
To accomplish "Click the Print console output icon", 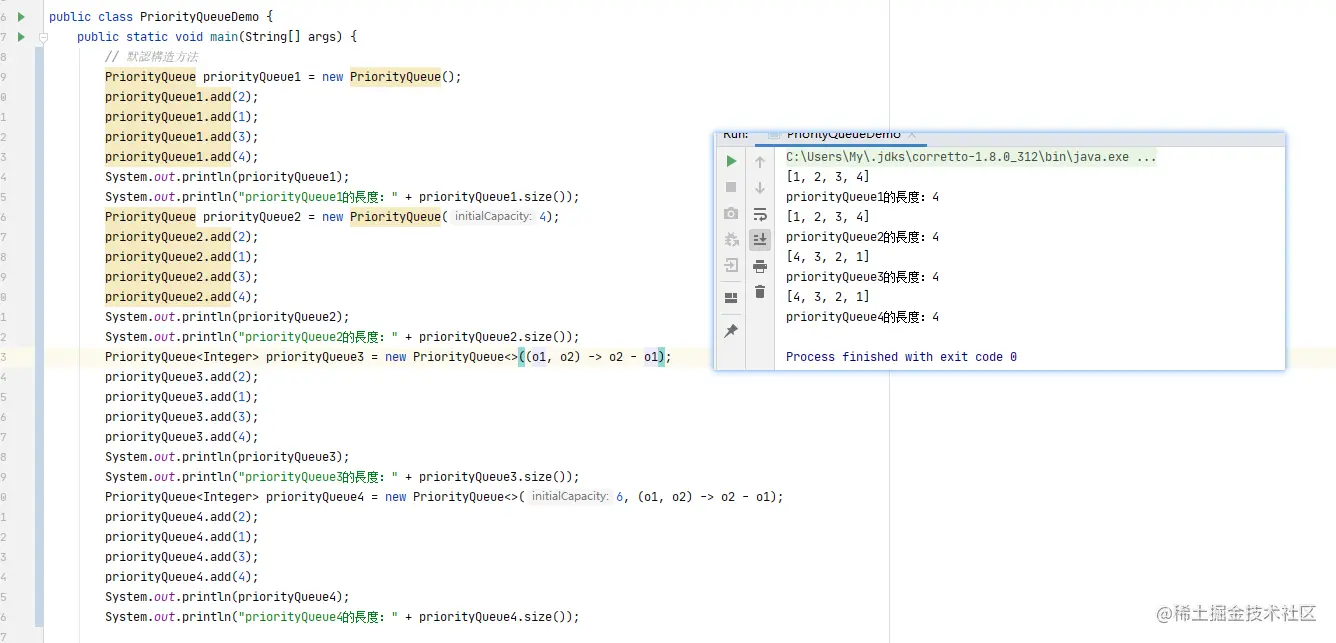I will click(760, 265).
